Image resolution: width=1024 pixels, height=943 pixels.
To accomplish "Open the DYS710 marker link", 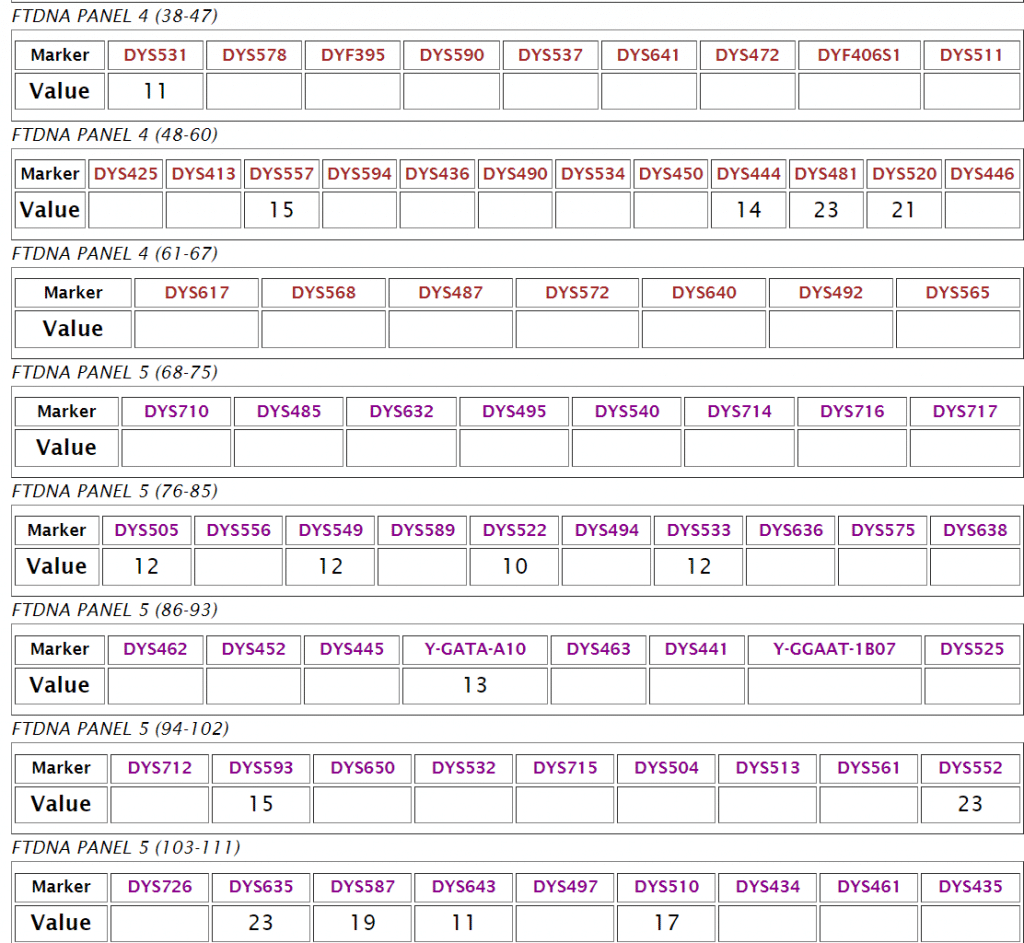I will point(176,411).
